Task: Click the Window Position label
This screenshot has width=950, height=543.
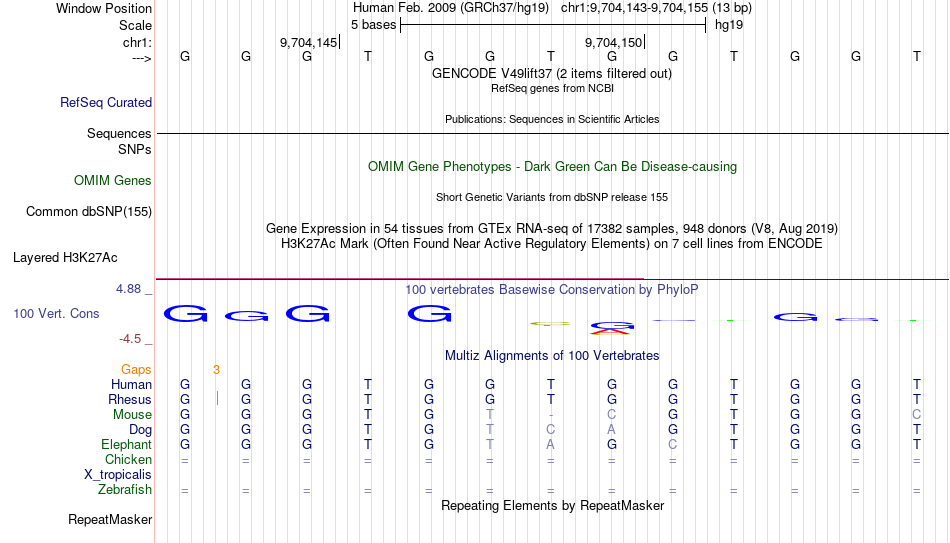Action: tap(104, 8)
